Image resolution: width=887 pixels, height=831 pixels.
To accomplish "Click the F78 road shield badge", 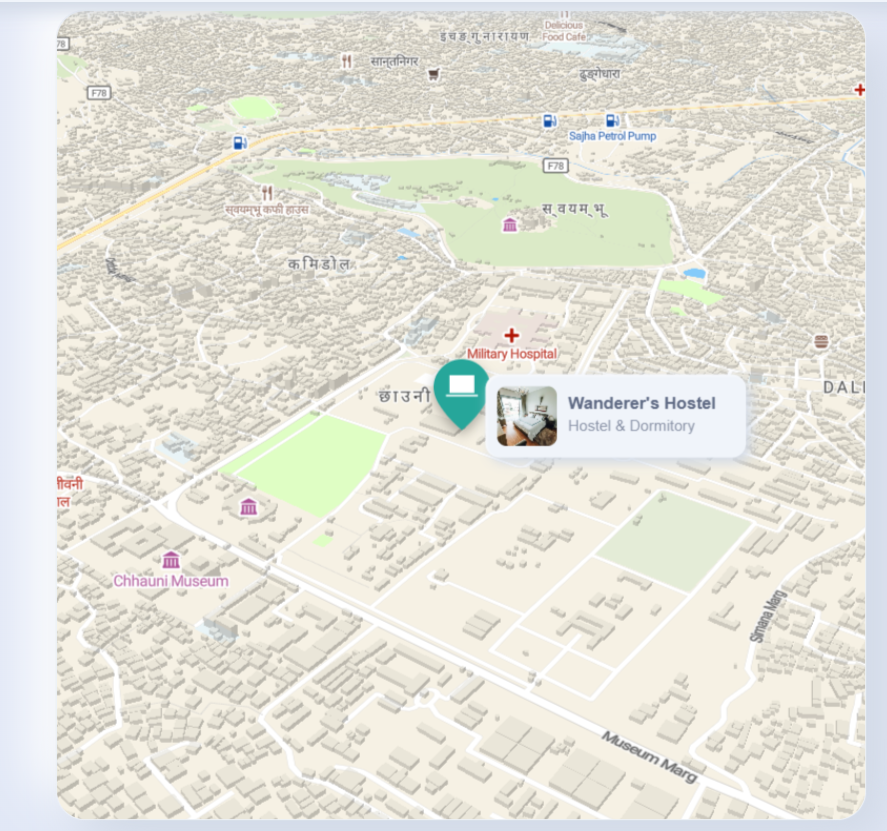I will click(556, 166).
